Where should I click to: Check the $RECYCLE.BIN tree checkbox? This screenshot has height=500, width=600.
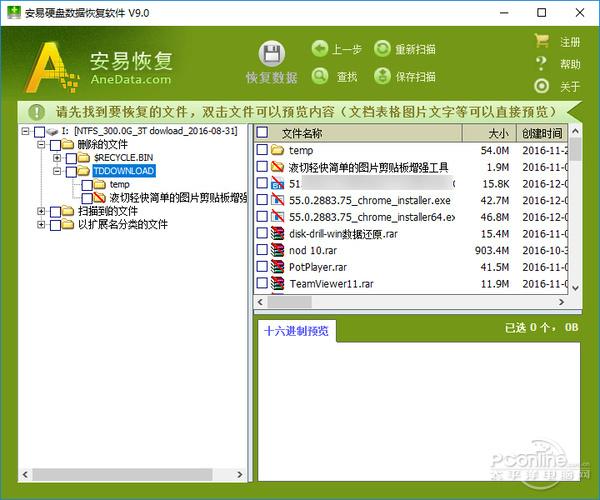pyautogui.click(x=71, y=158)
